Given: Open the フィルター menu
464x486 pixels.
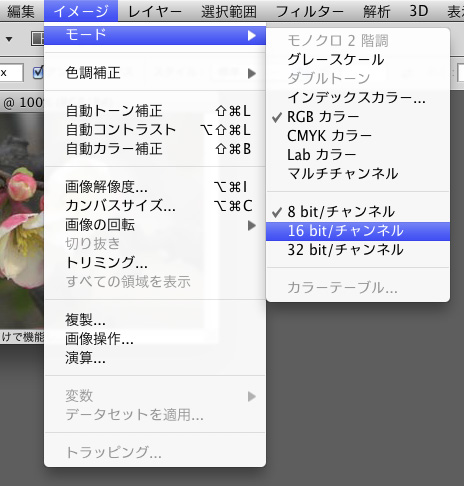Looking at the screenshot, I should tap(309, 12).
